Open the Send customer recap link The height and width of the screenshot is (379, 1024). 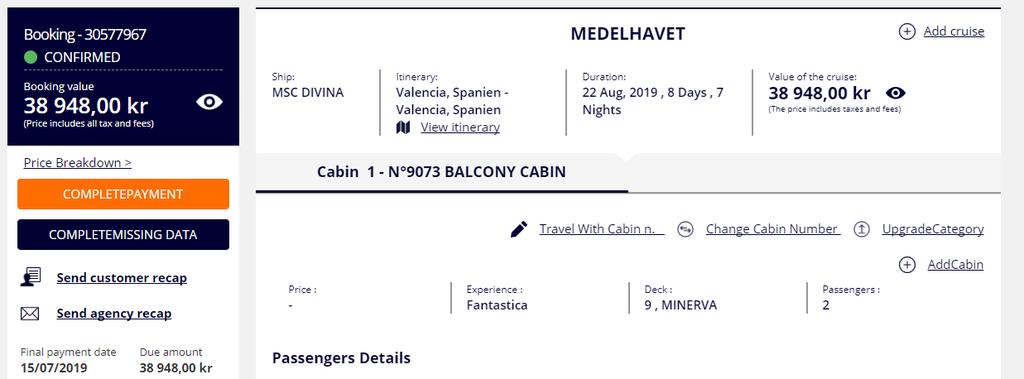(x=121, y=278)
